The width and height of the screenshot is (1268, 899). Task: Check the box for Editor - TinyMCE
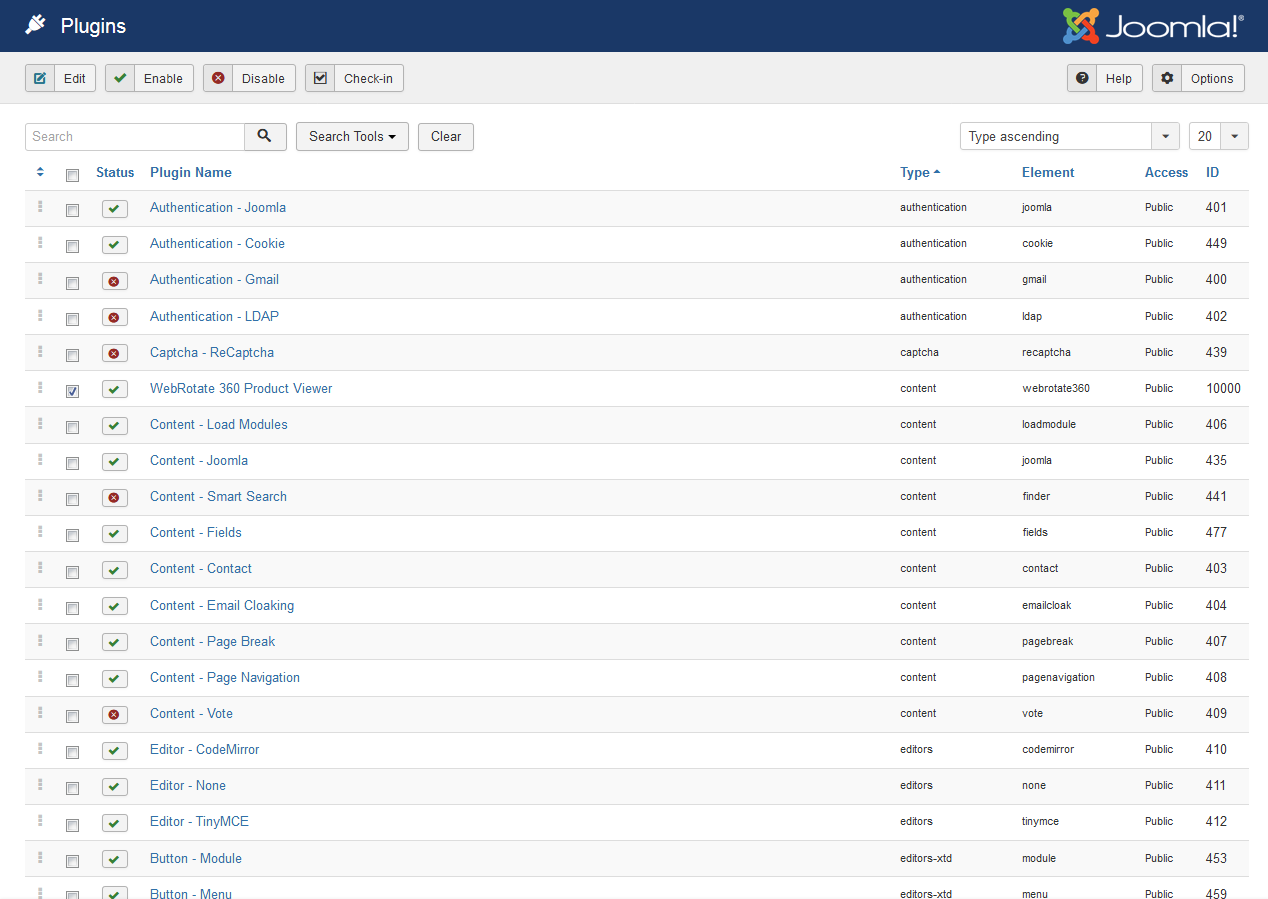tap(72, 825)
